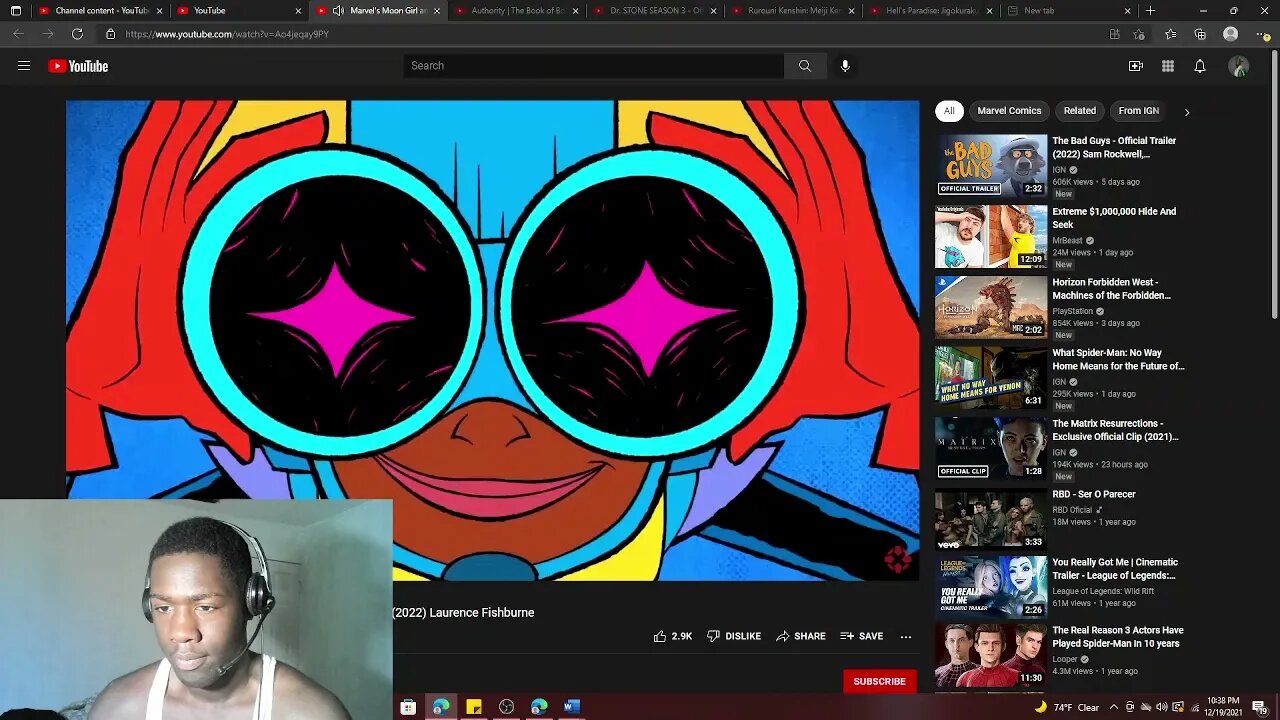This screenshot has height=720, width=1280.
Task: Go back in browser history
Action: pos(18,34)
